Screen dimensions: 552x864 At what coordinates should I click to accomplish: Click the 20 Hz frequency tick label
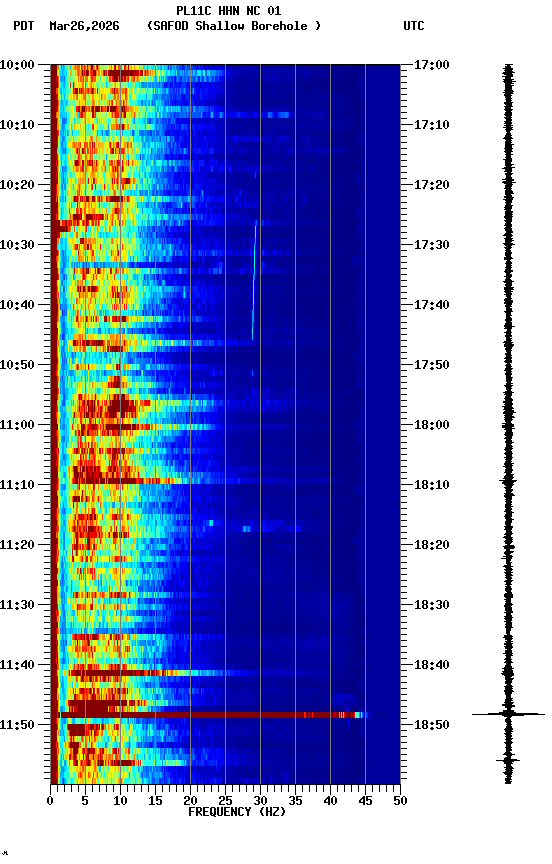click(190, 801)
